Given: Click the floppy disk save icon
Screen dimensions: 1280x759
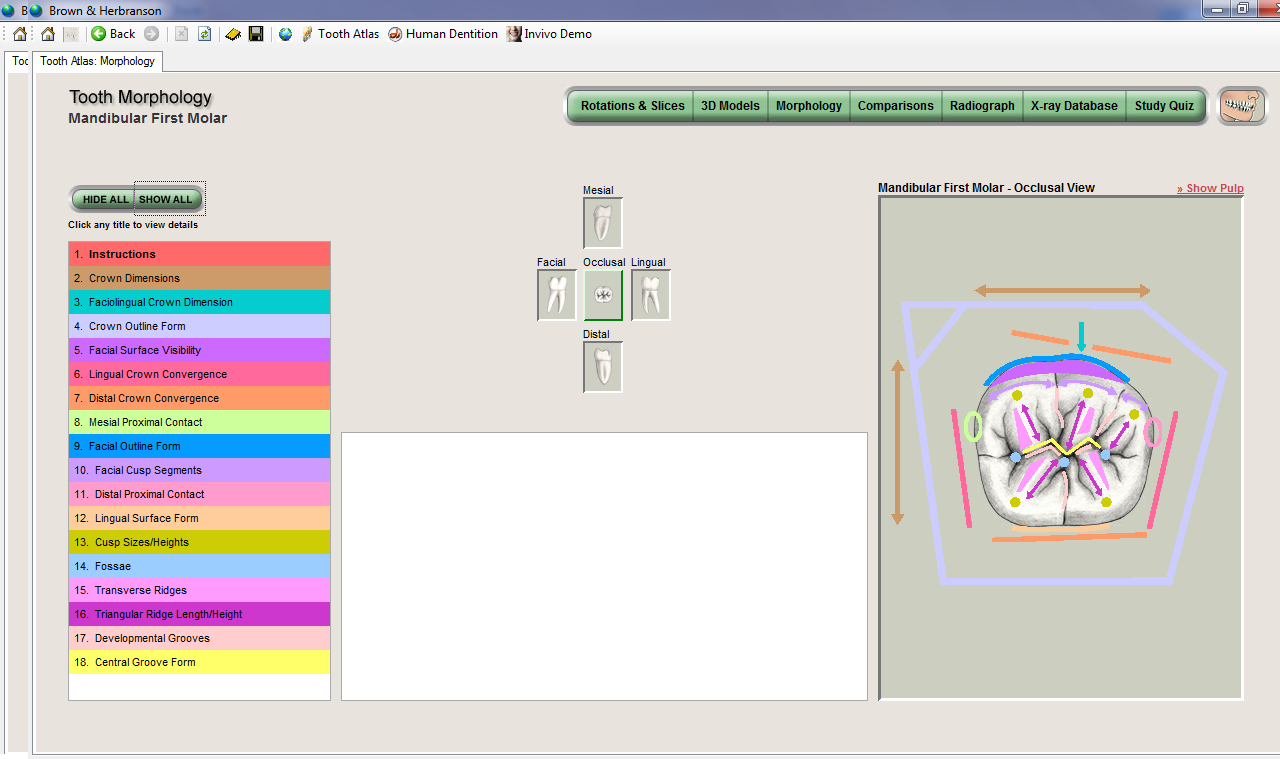Looking at the screenshot, I should point(256,34).
